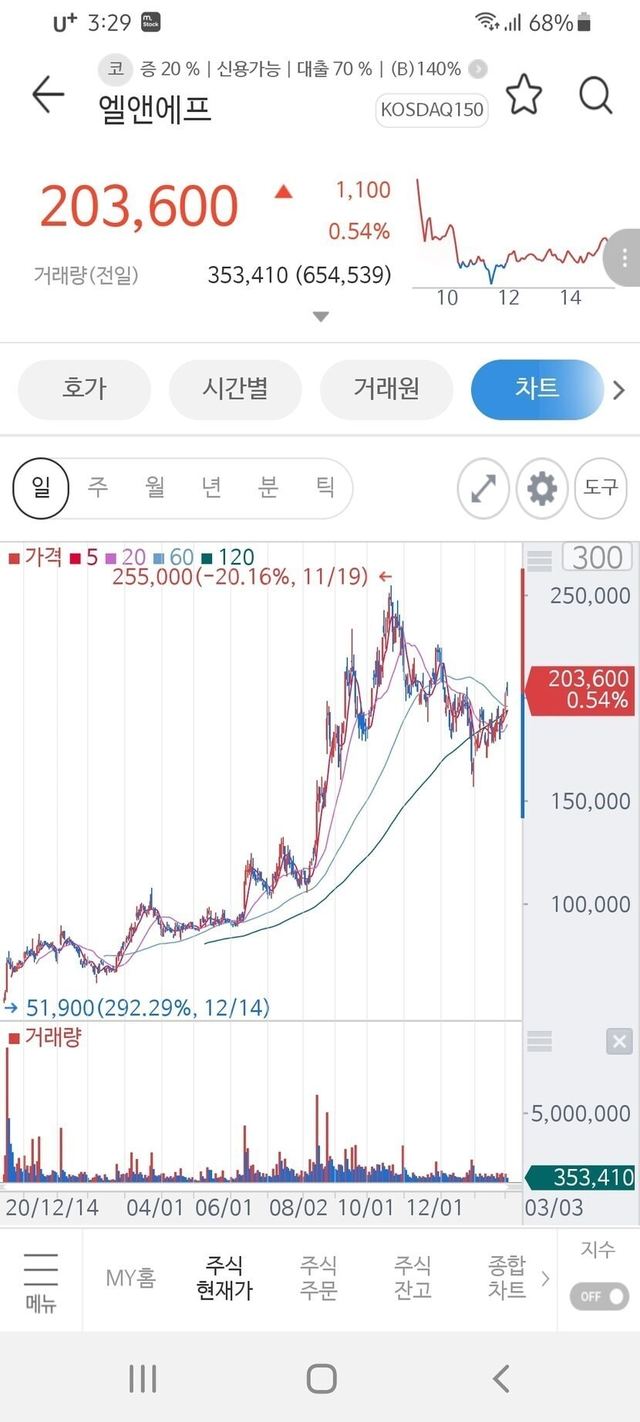Tap the back arrow icon
Image resolution: width=640 pixels, height=1422 pixels.
coord(47,95)
